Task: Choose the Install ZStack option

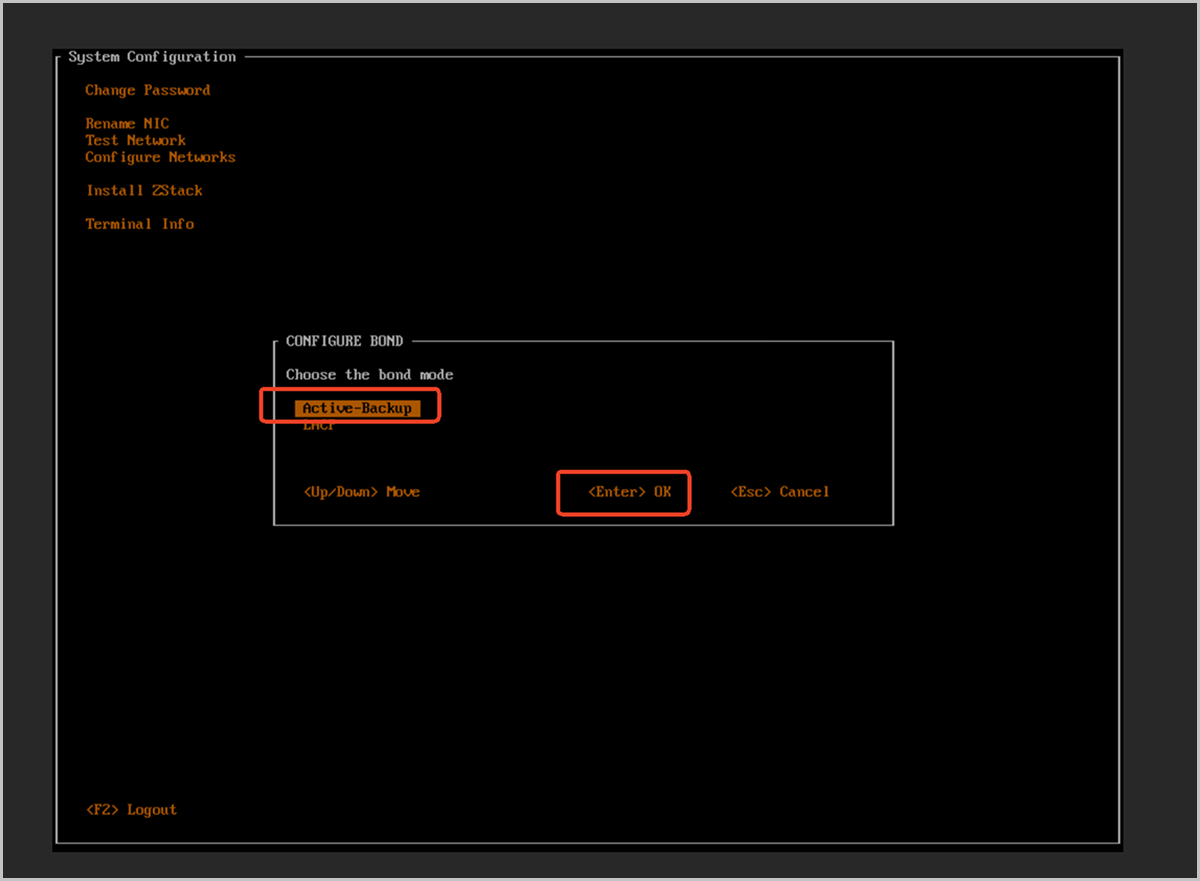Action: pos(144,190)
